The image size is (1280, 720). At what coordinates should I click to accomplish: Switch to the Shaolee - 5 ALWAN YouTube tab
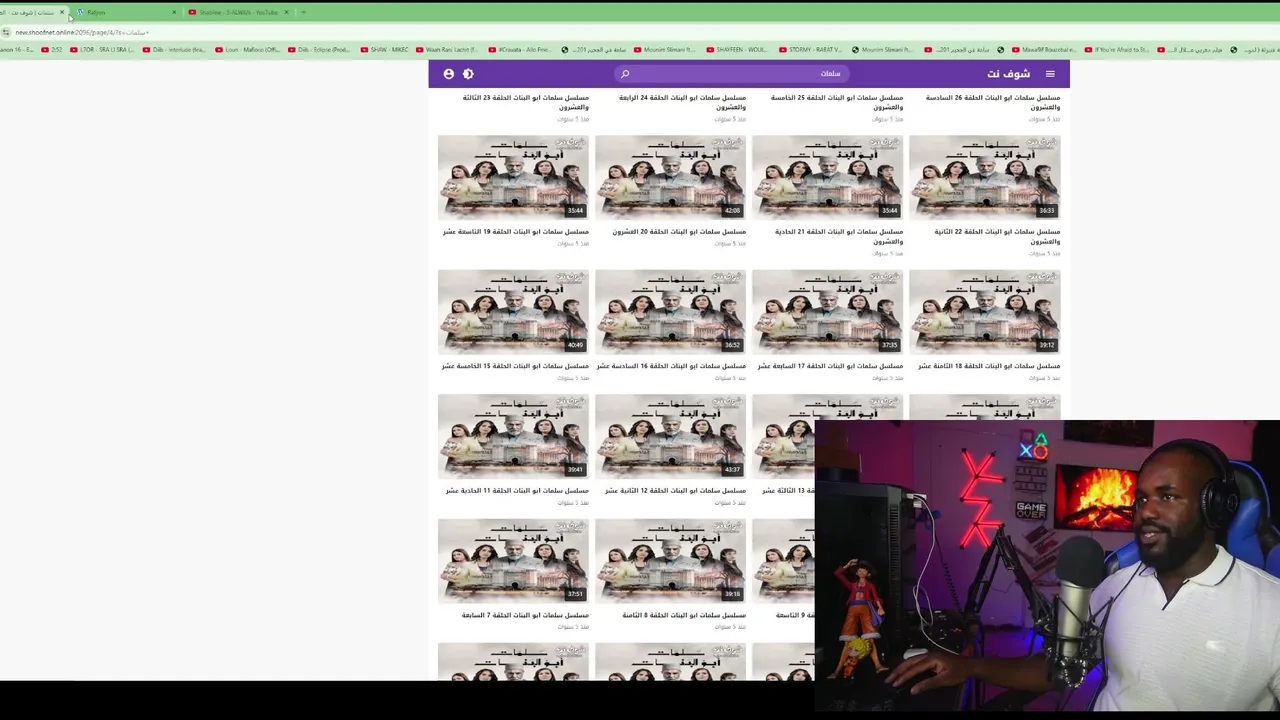(238, 12)
